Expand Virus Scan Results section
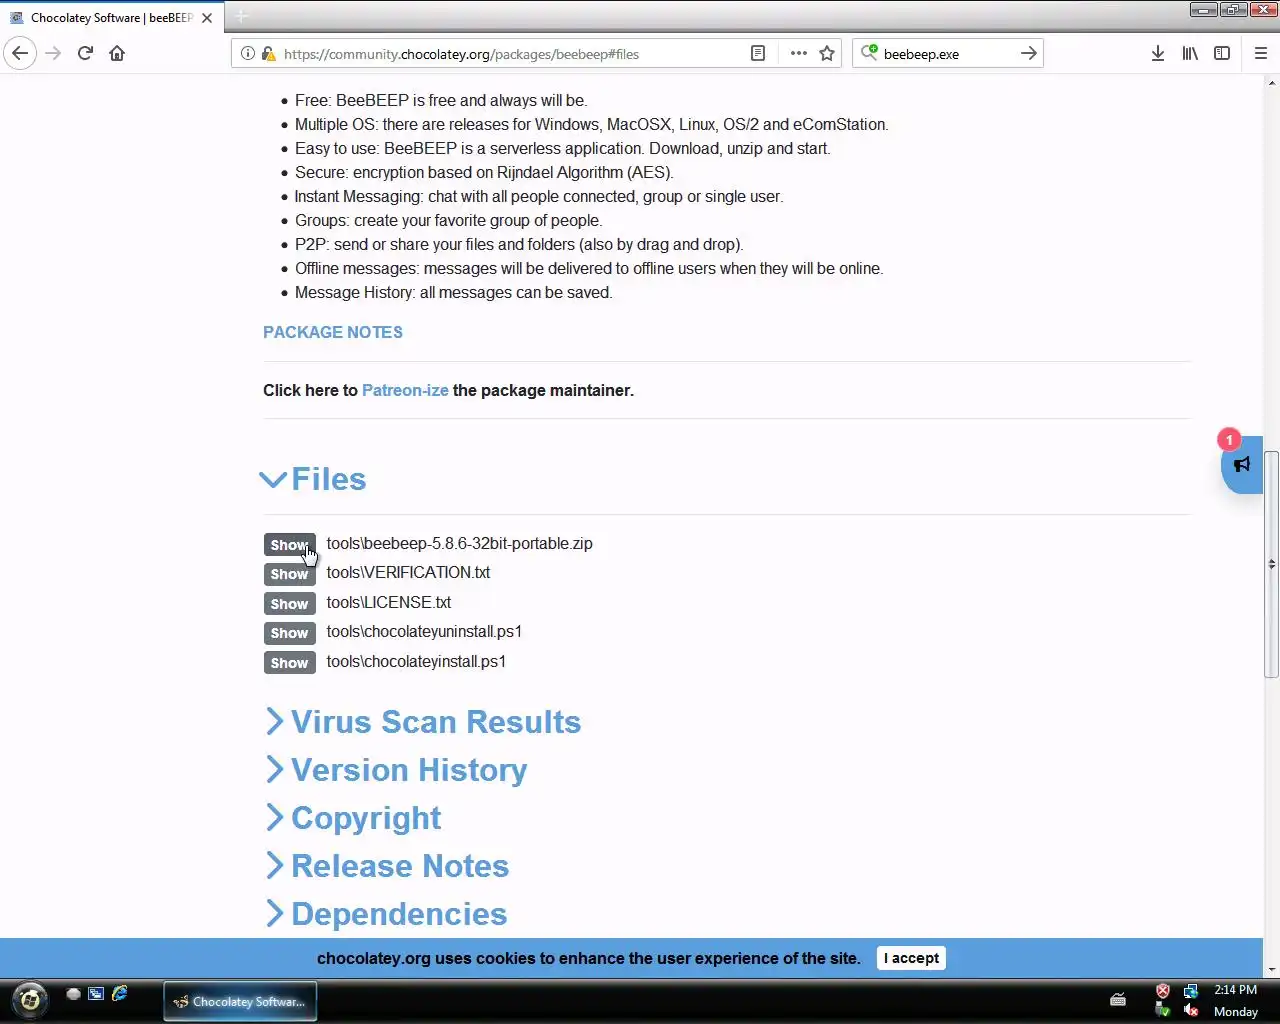 (x=424, y=722)
